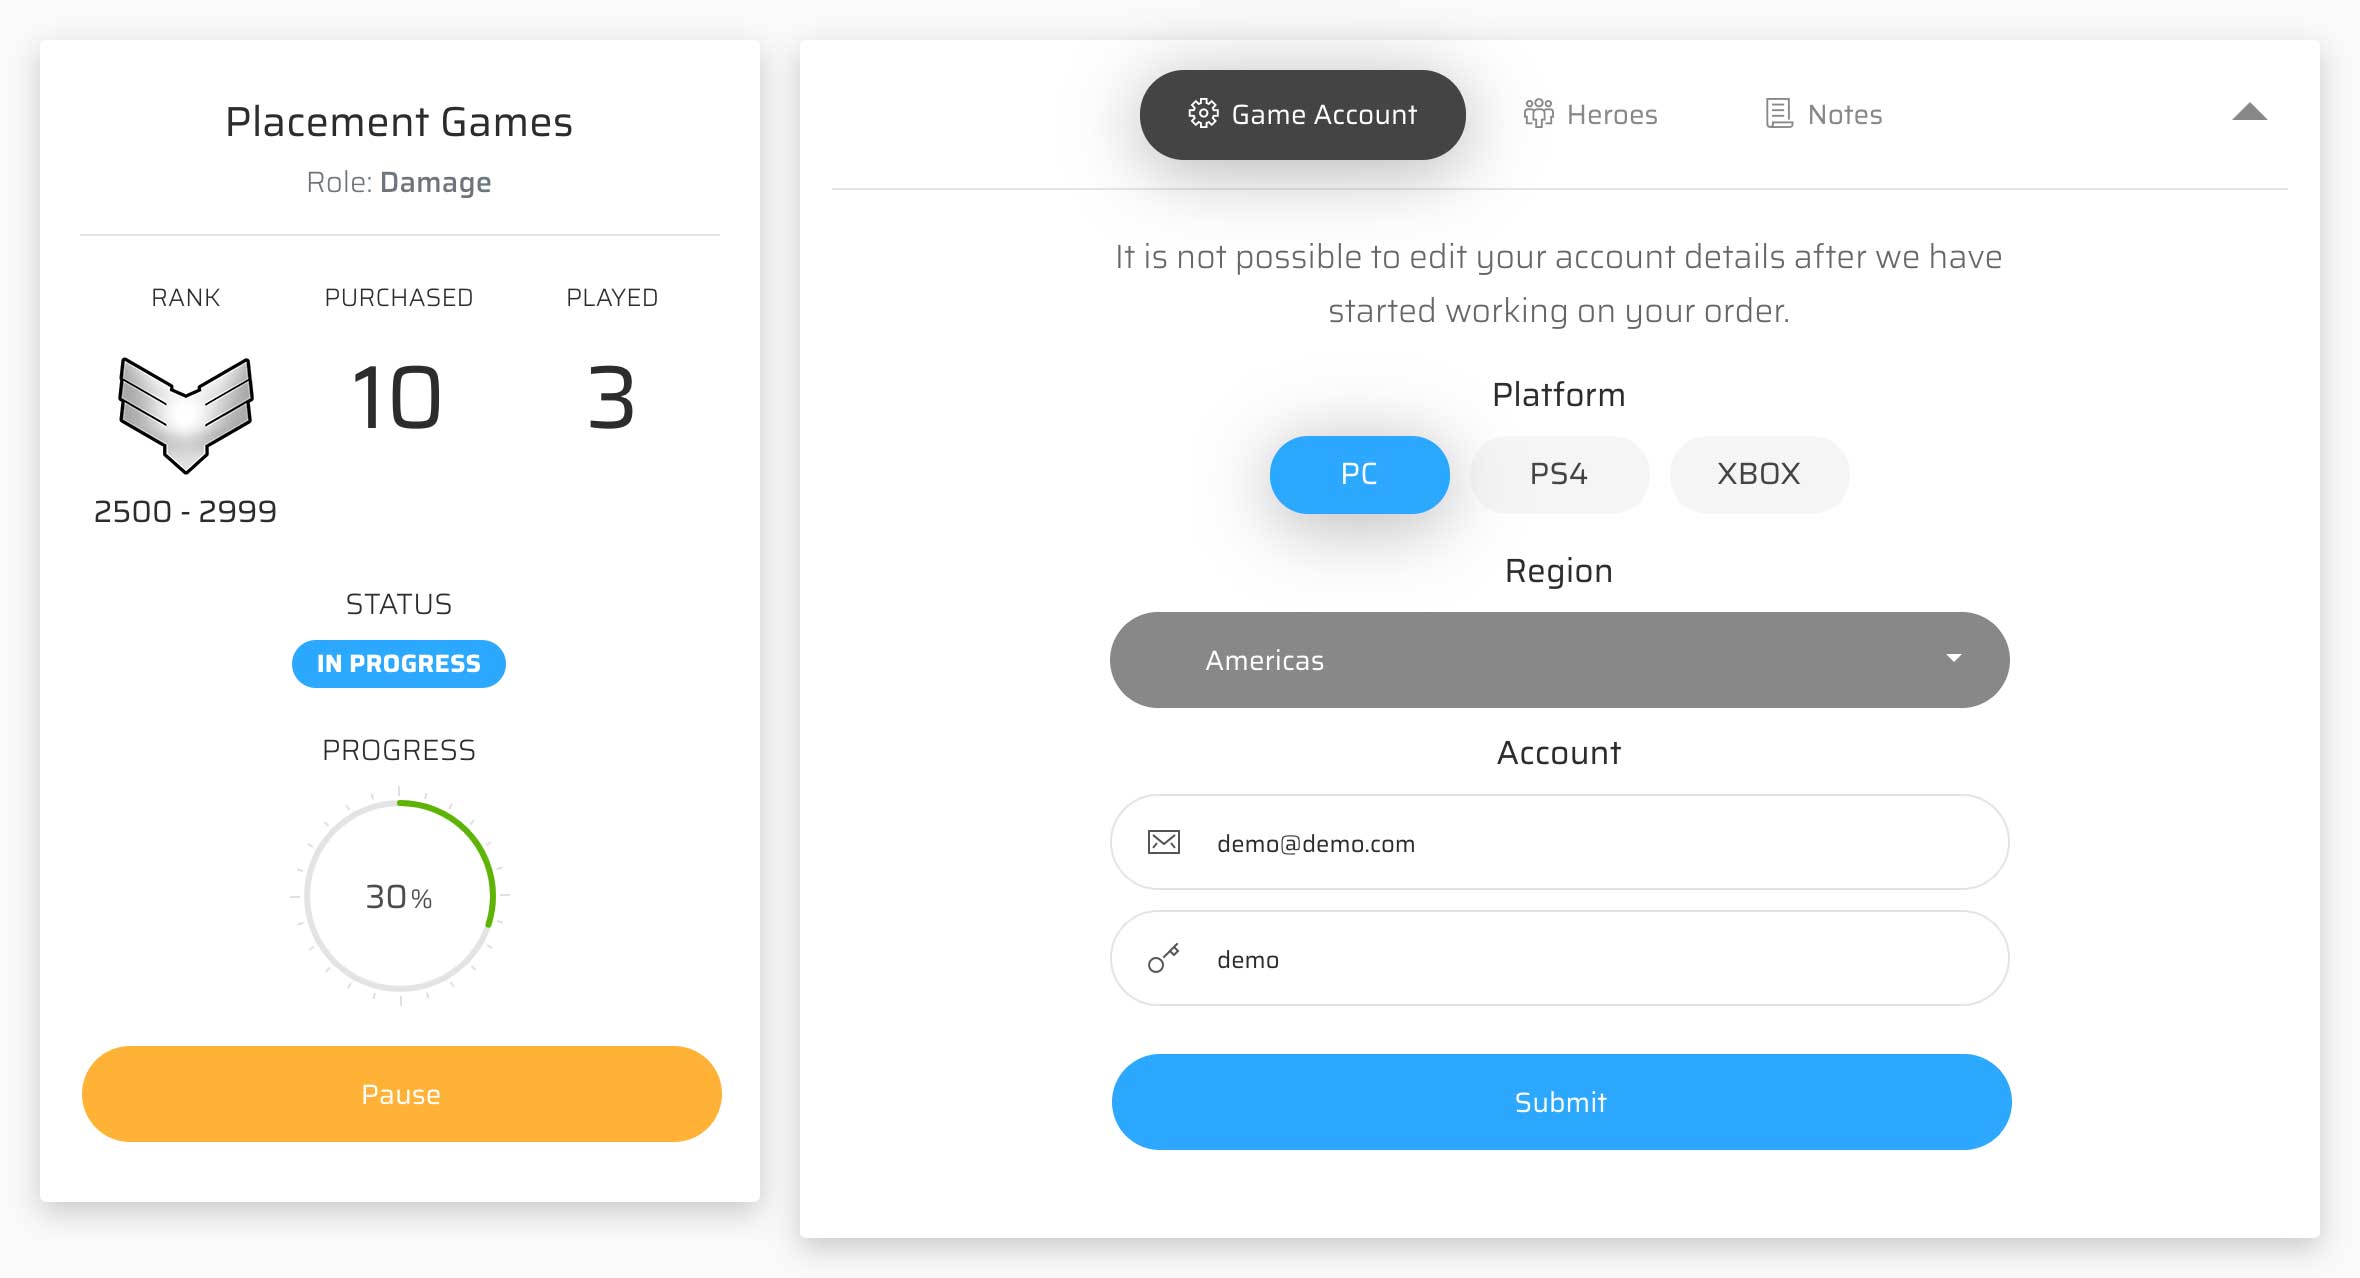Switch to the Notes tab
The image size is (2360, 1278).
point(1823,115)
